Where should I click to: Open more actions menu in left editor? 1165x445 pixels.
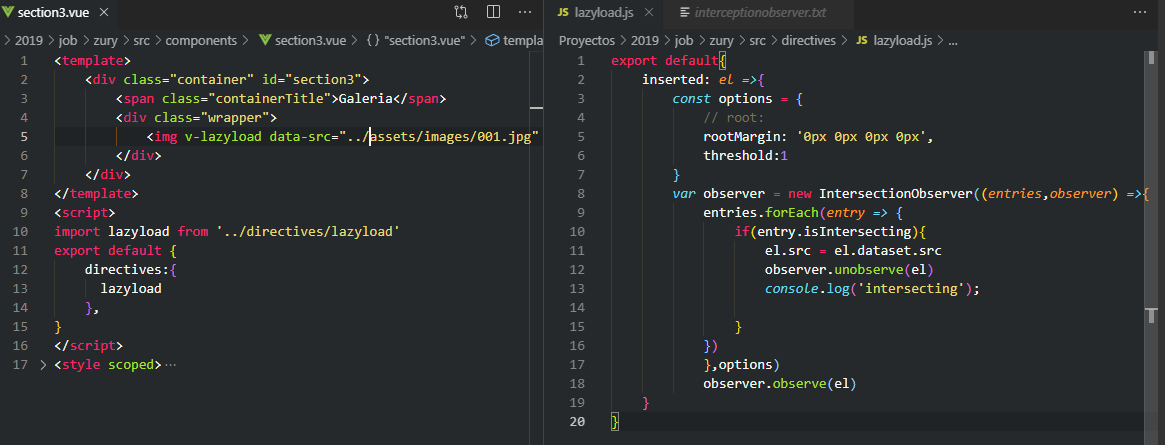pos(525,12)
